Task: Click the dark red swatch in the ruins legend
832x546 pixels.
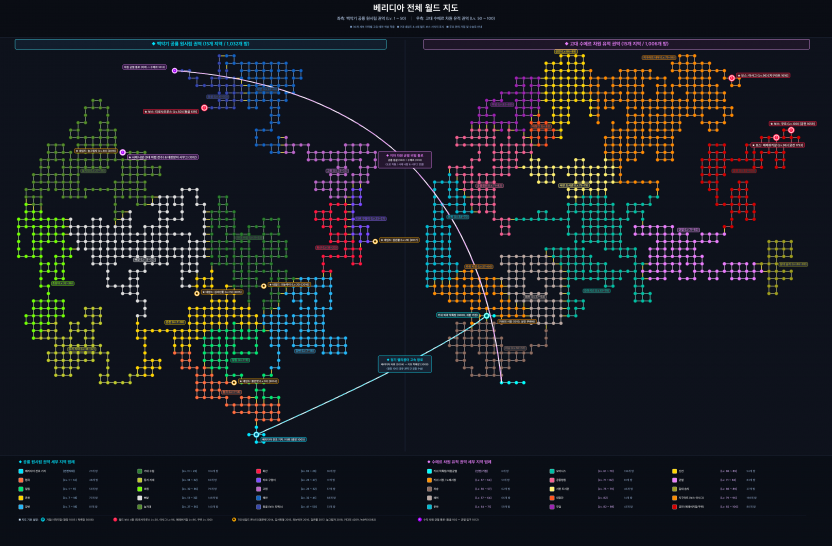Action: 674,507
